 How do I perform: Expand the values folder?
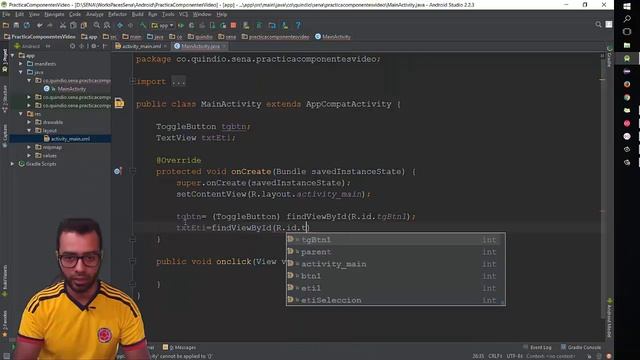click(29, 156)
